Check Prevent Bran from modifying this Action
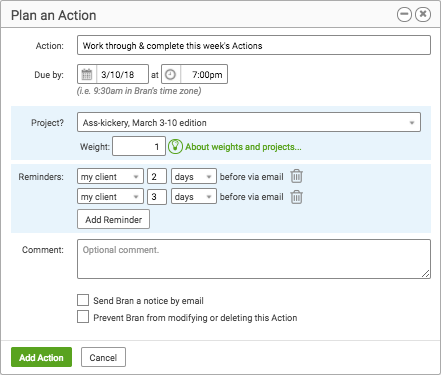Viewport: 441px width, 375px height. coord(83,317)
